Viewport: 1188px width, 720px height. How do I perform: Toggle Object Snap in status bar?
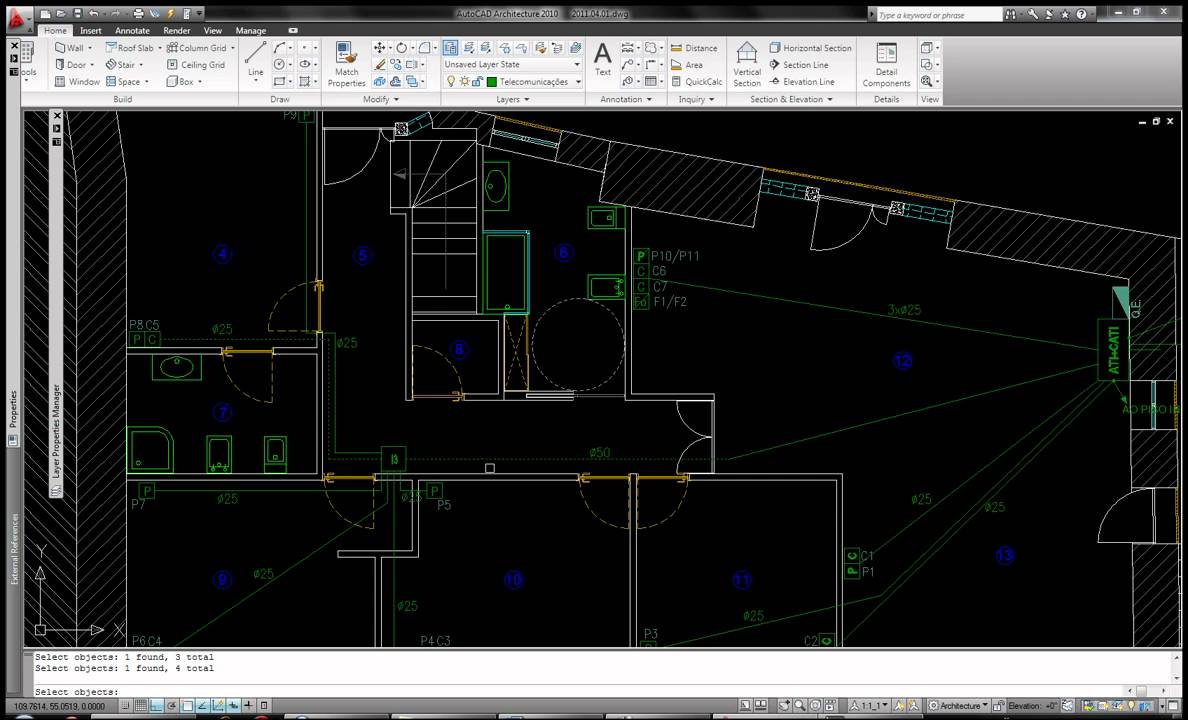(x=187, y=706)
